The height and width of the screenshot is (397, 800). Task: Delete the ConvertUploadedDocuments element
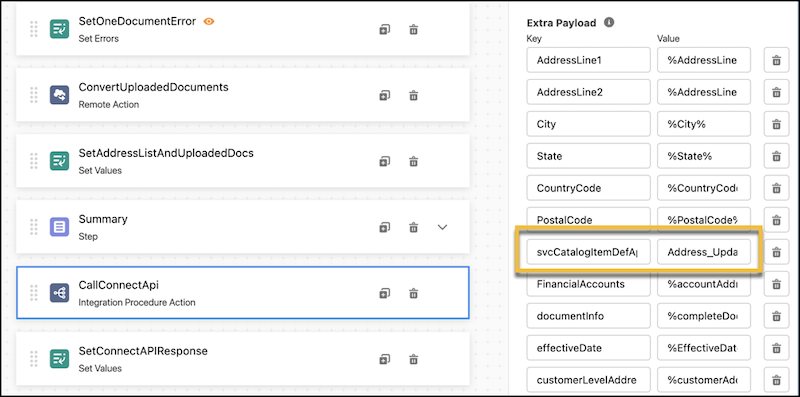[414, 95]
